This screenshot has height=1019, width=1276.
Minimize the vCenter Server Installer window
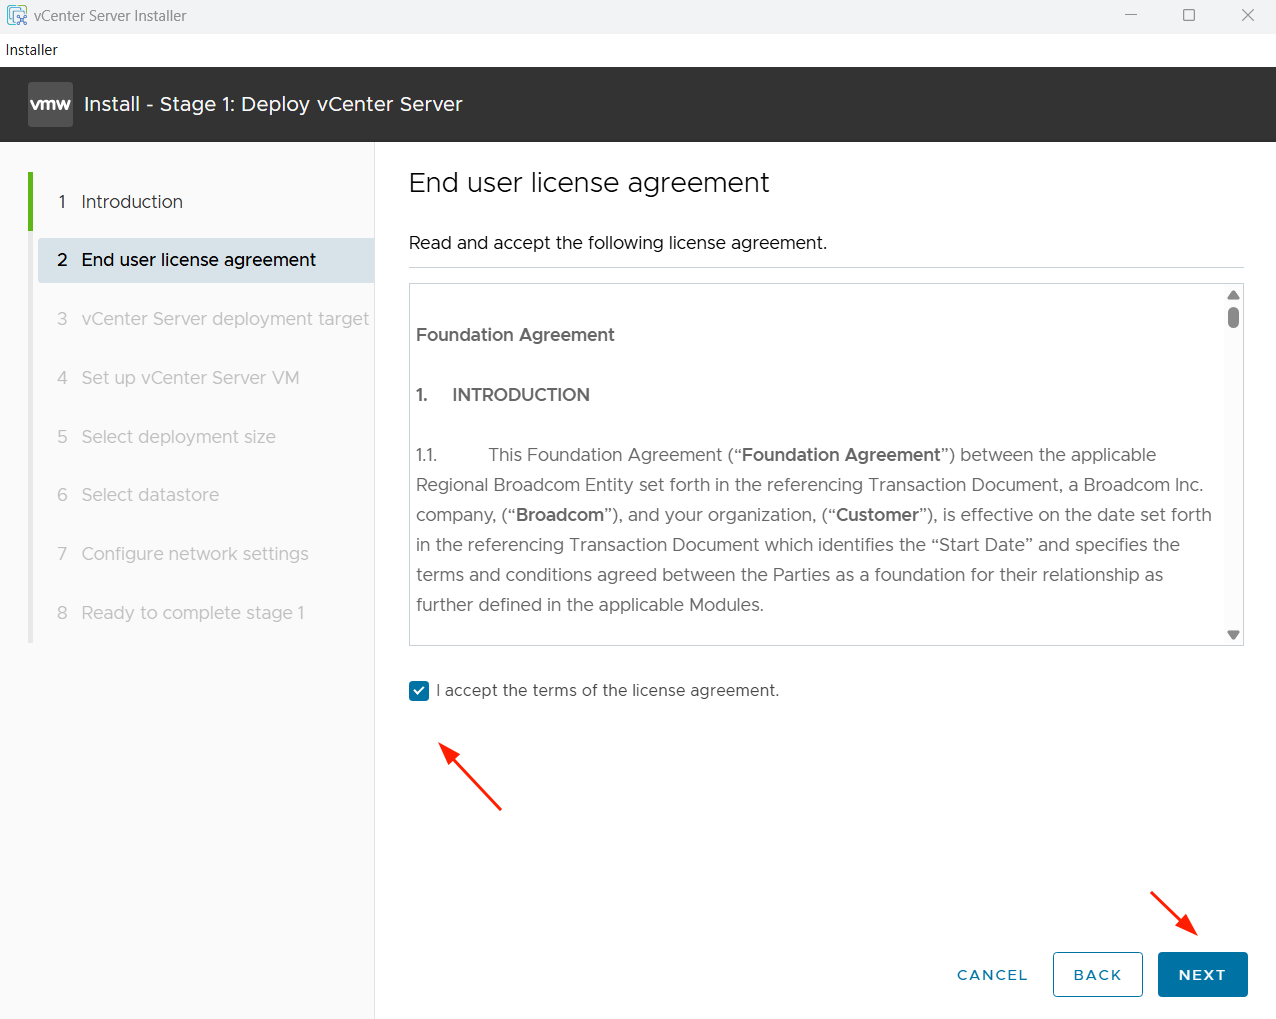tap(1131, 15)
